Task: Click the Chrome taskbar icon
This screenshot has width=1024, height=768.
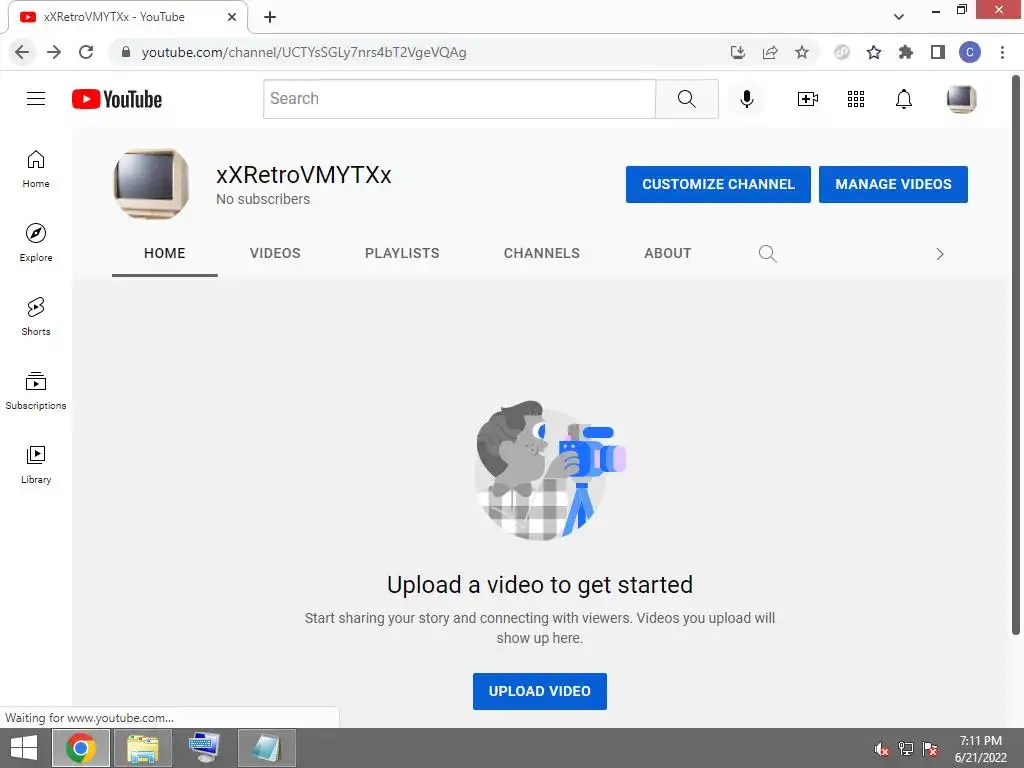Action: coord(81,748)
